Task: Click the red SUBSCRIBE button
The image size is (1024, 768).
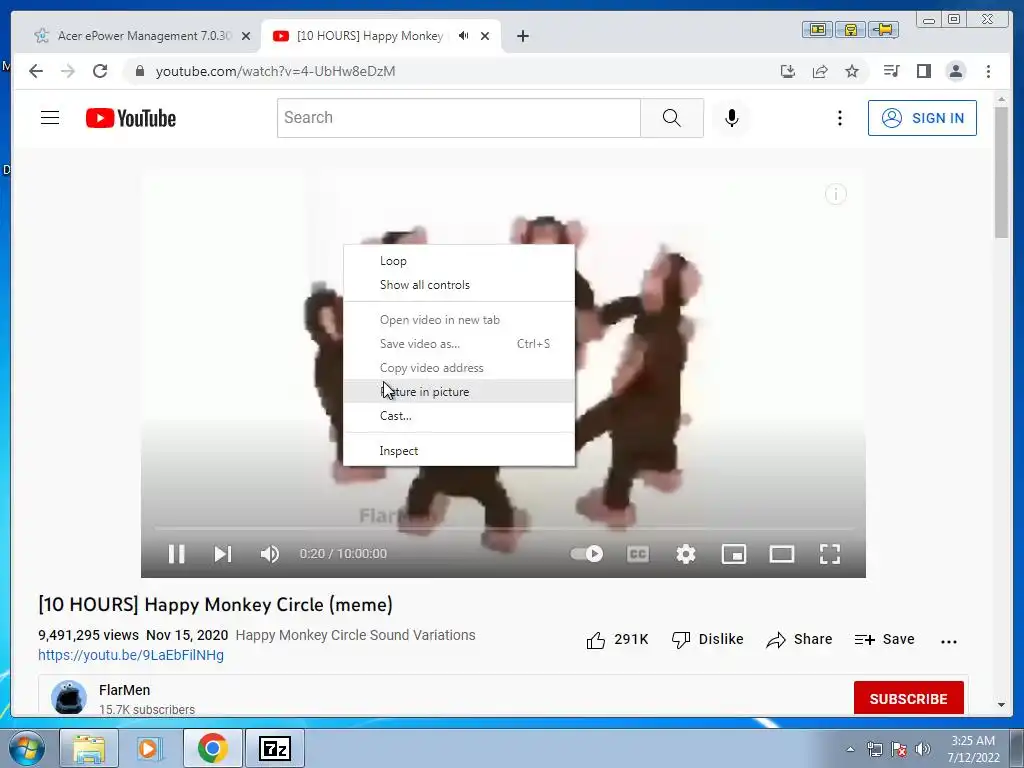Action: click(x=908, y=698)
